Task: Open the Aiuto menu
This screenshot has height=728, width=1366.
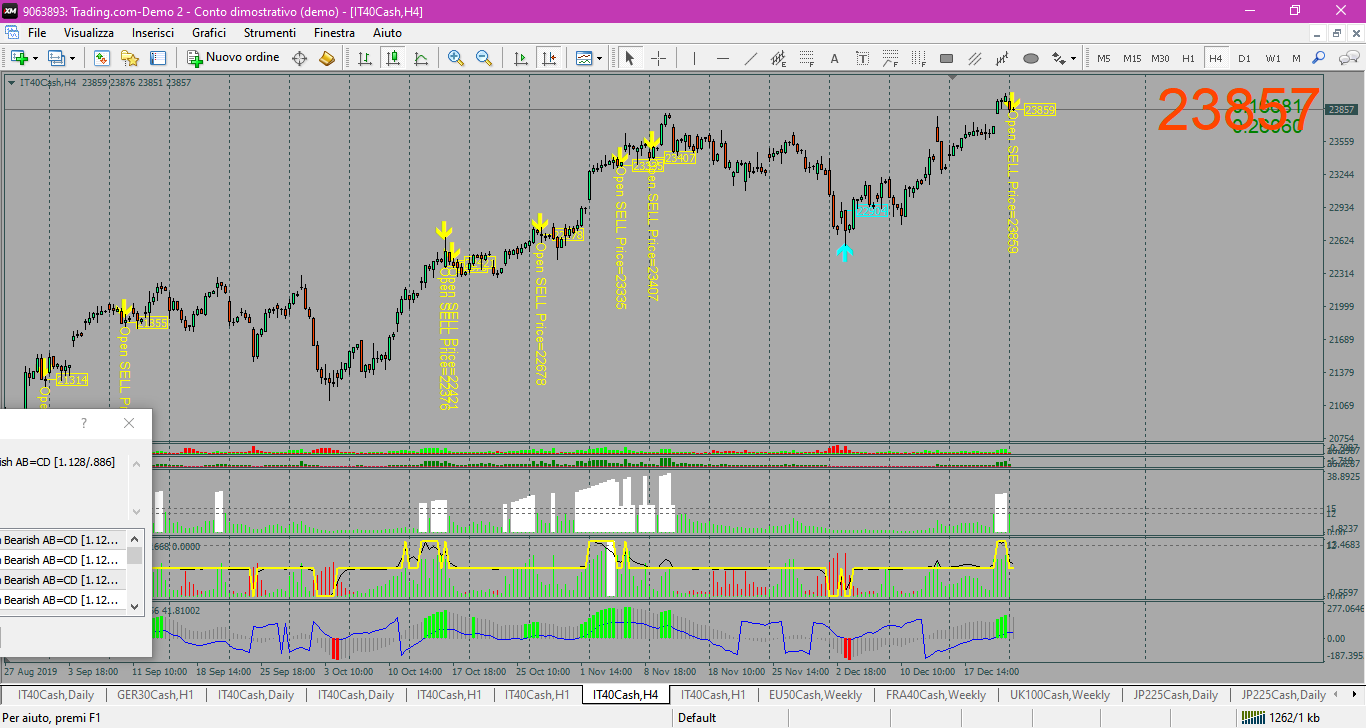Action: pos(387,33)
